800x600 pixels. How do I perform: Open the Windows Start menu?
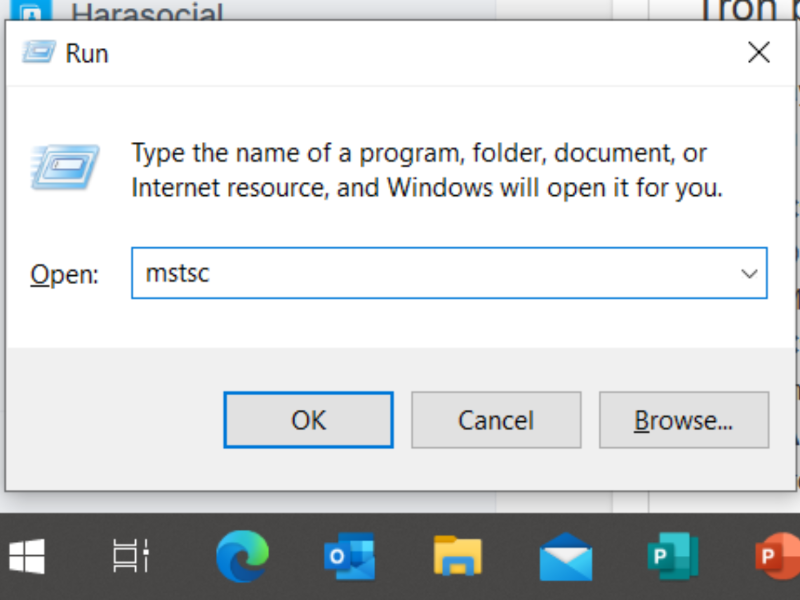(x=27, y=556)
